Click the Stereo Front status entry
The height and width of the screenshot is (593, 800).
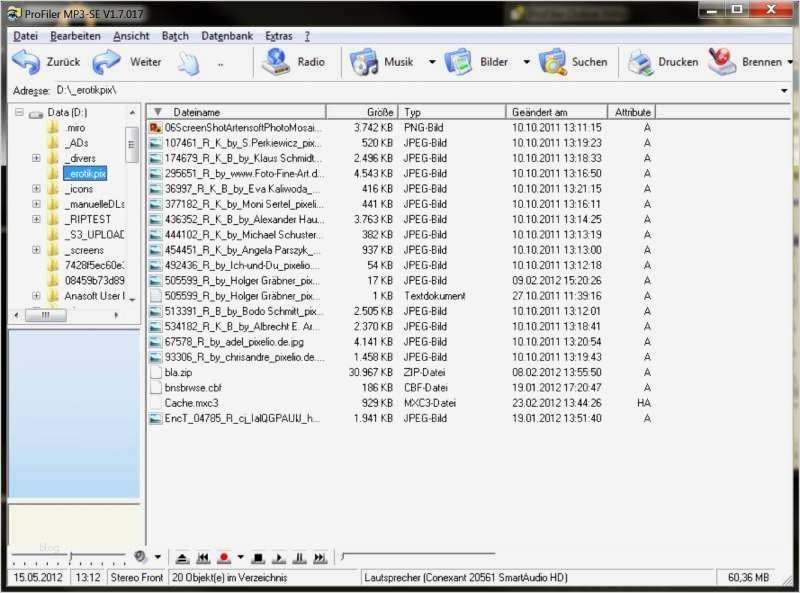136,578
